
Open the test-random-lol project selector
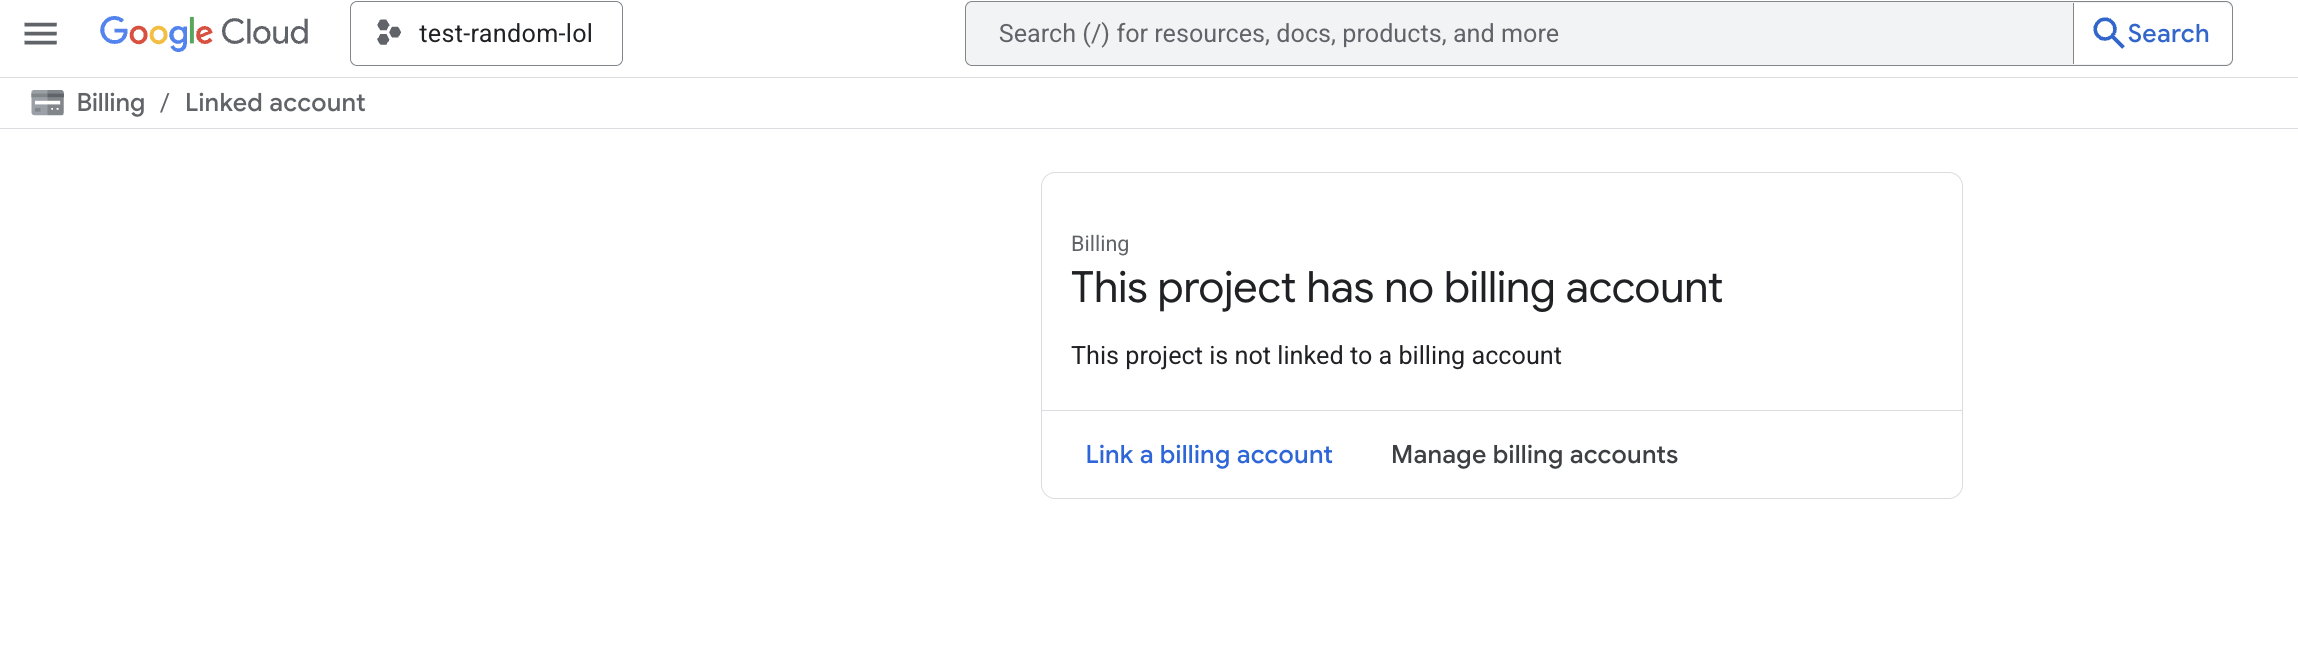tap(486, 33)
